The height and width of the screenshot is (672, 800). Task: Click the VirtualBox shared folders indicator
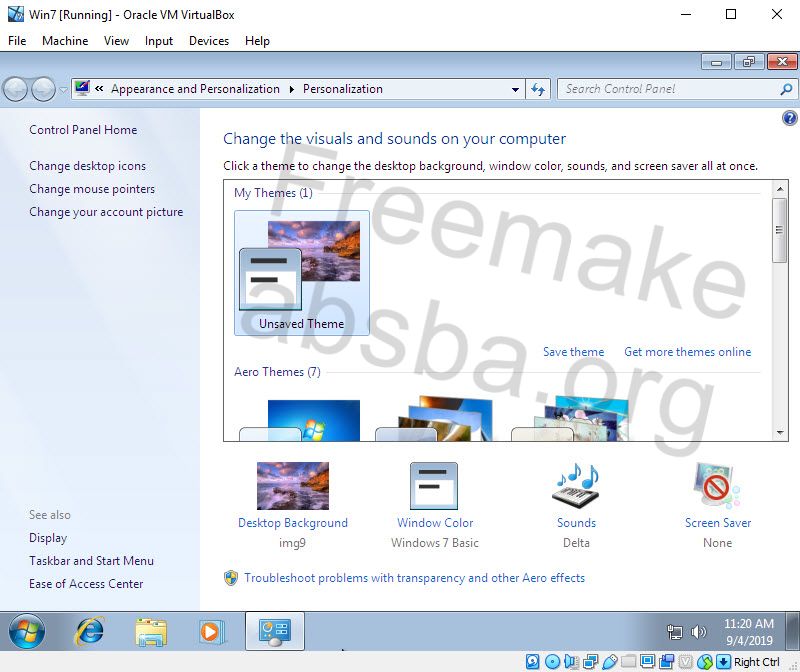pyautogui.click(x=629, y=662)
